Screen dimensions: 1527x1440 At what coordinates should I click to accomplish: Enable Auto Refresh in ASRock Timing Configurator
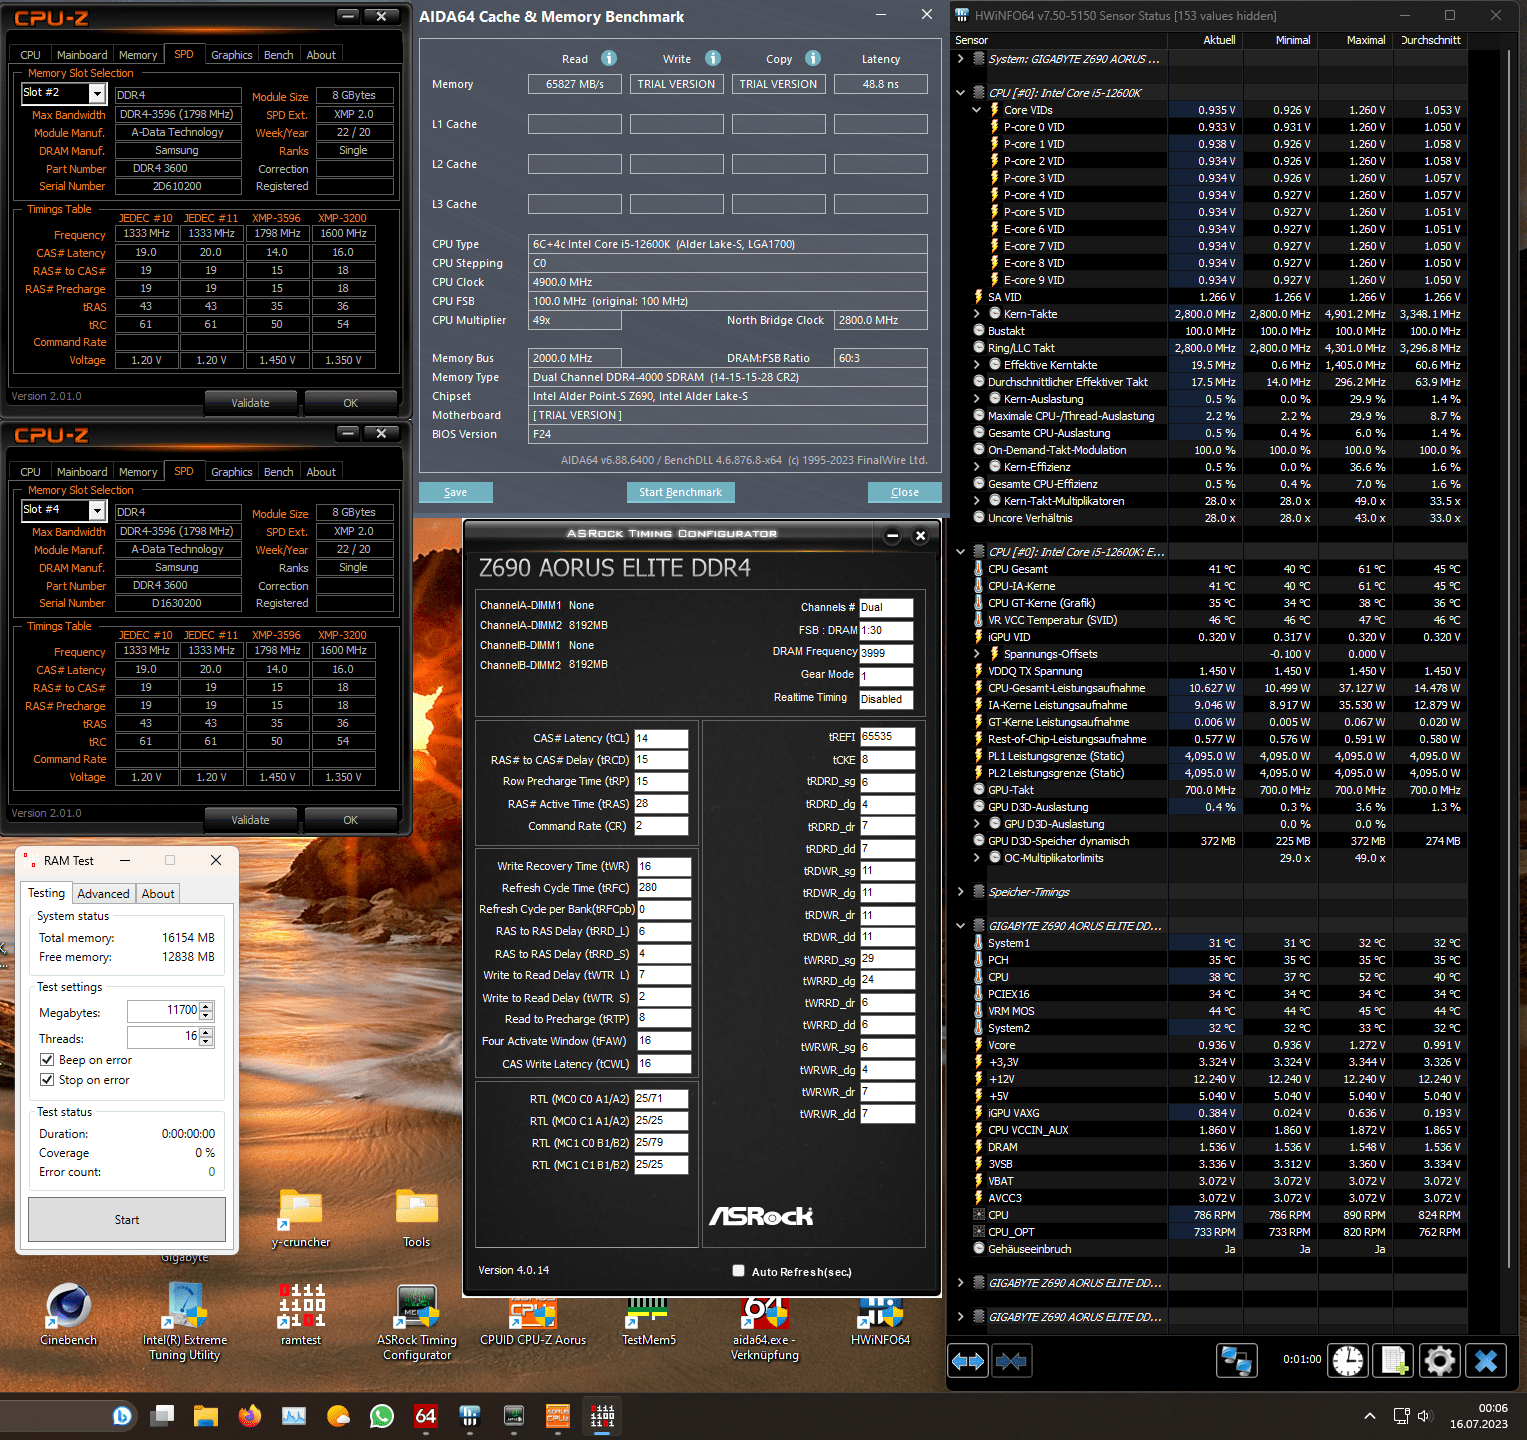pyautogui.click(x=738, y=1271)
